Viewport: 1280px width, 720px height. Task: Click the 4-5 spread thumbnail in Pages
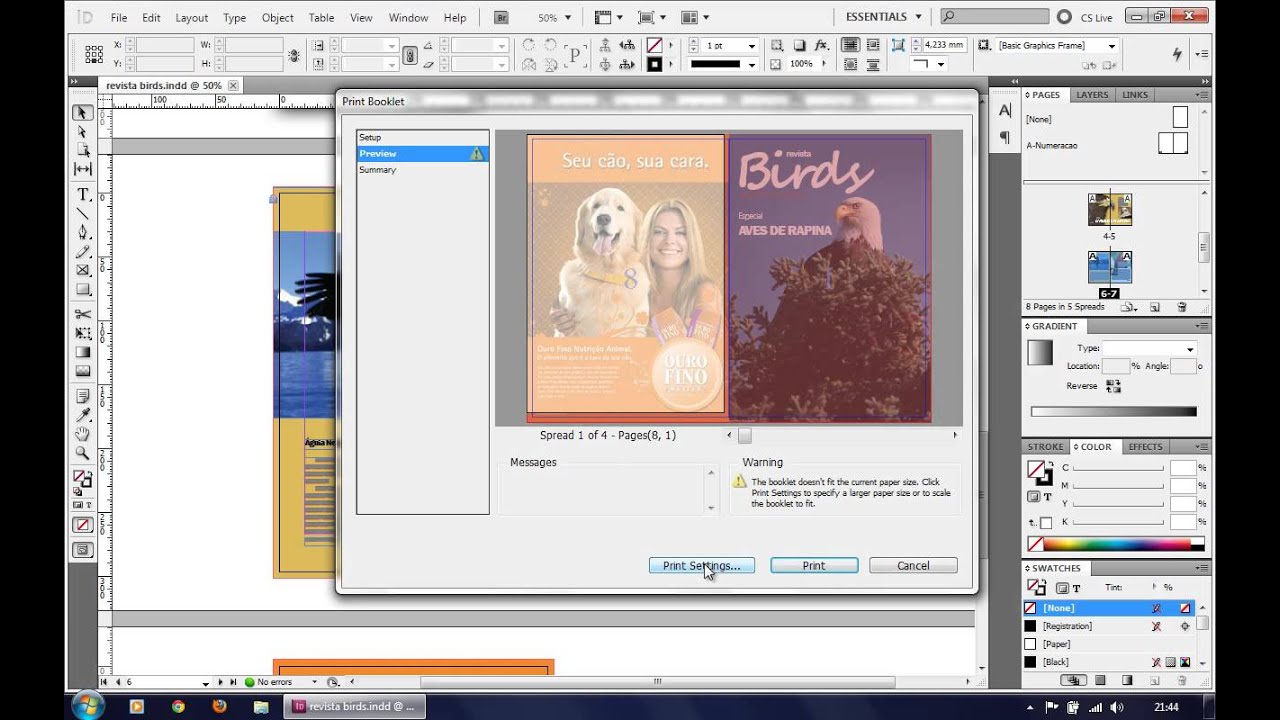(x=1109, y=210)
